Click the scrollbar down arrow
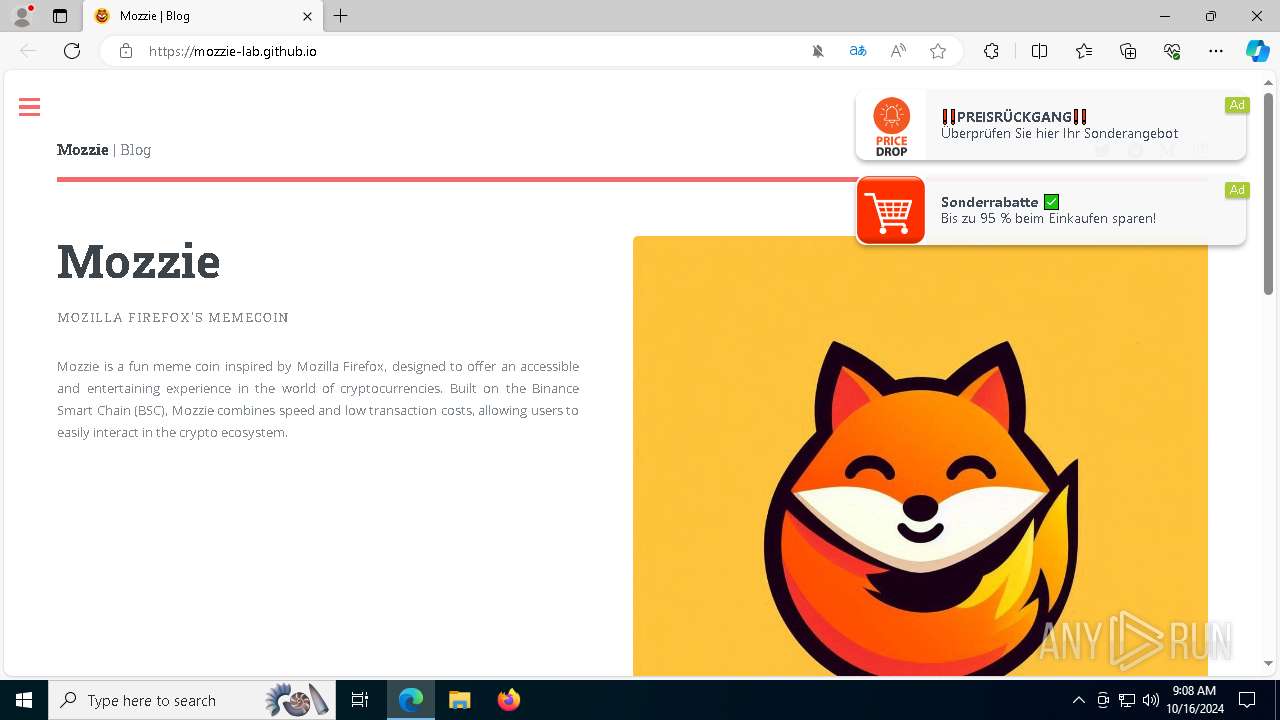This screenshot has width=1280, height=720. (1268, 663)
